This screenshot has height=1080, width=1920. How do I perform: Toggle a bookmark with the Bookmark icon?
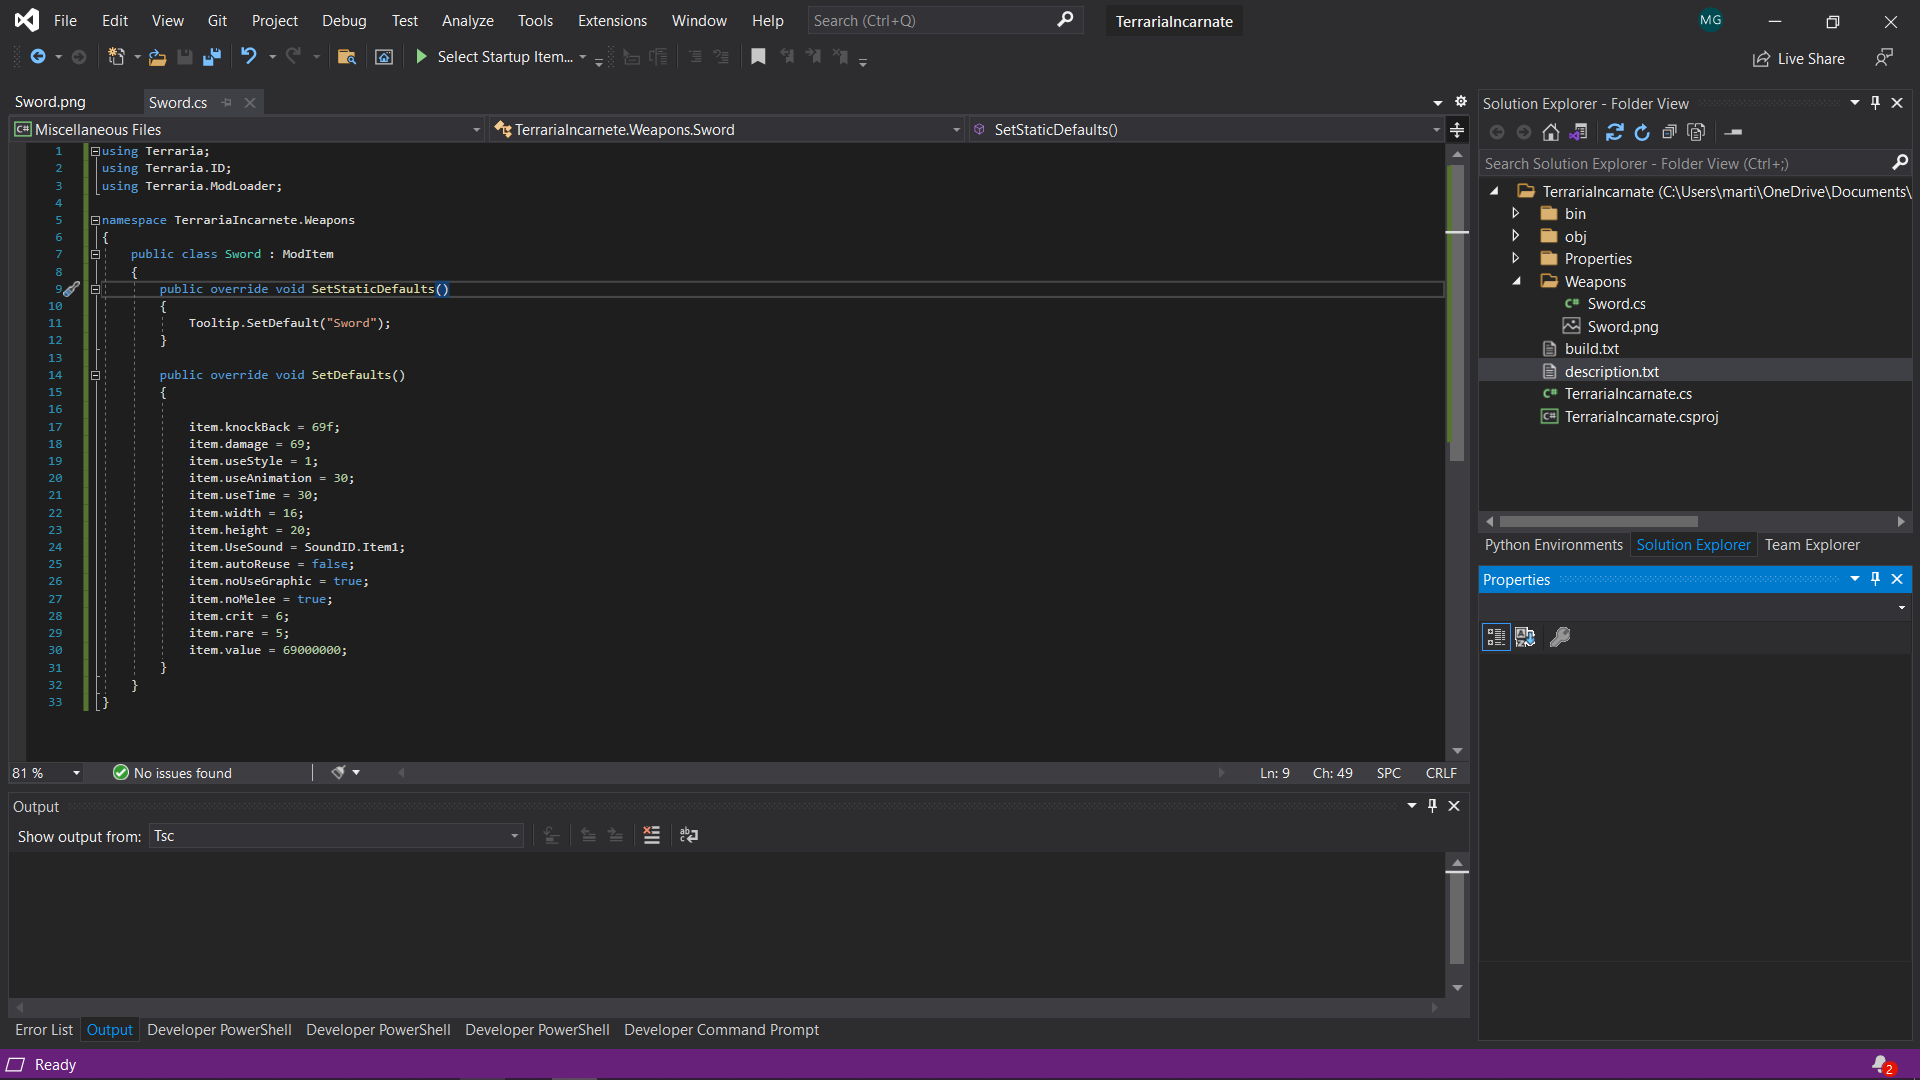(758, 57)
